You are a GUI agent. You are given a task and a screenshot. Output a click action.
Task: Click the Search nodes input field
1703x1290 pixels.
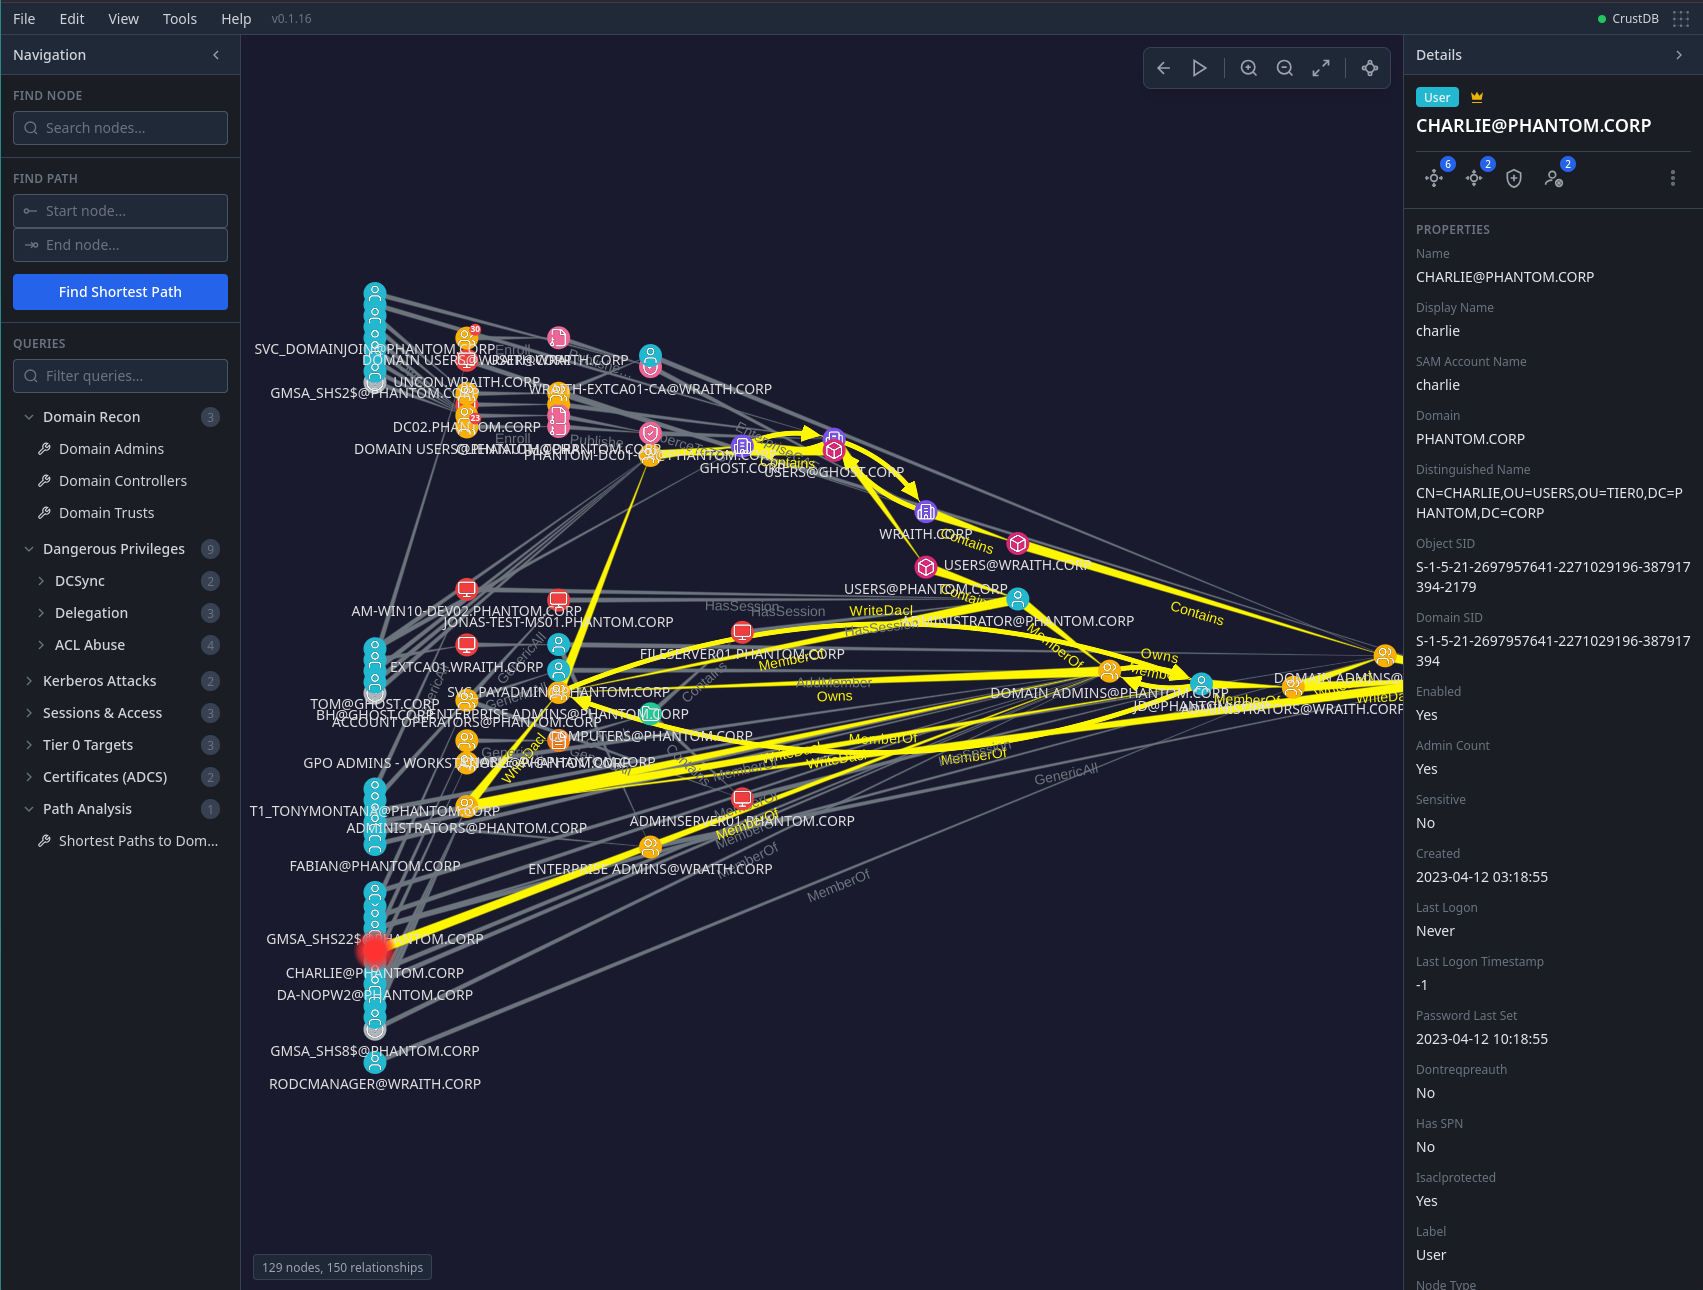click(120, 128)
